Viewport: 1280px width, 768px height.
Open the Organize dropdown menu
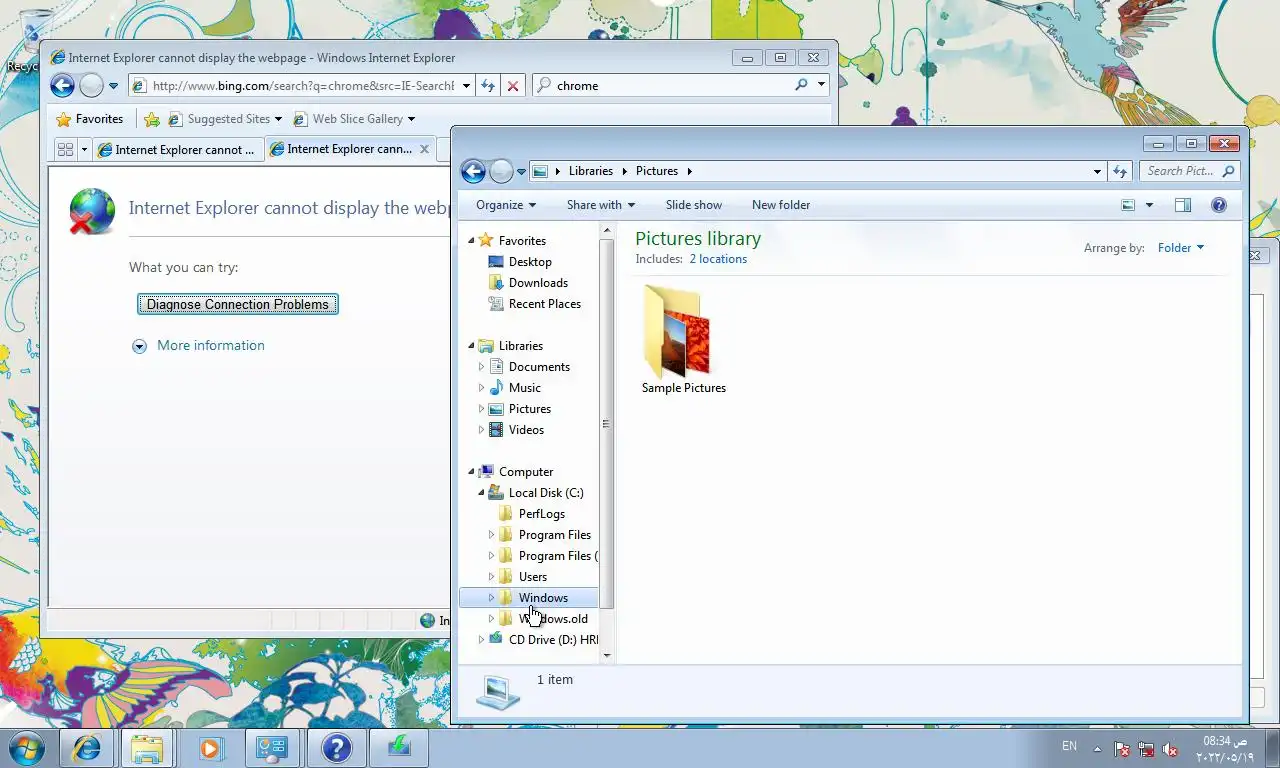click(505, 205)
